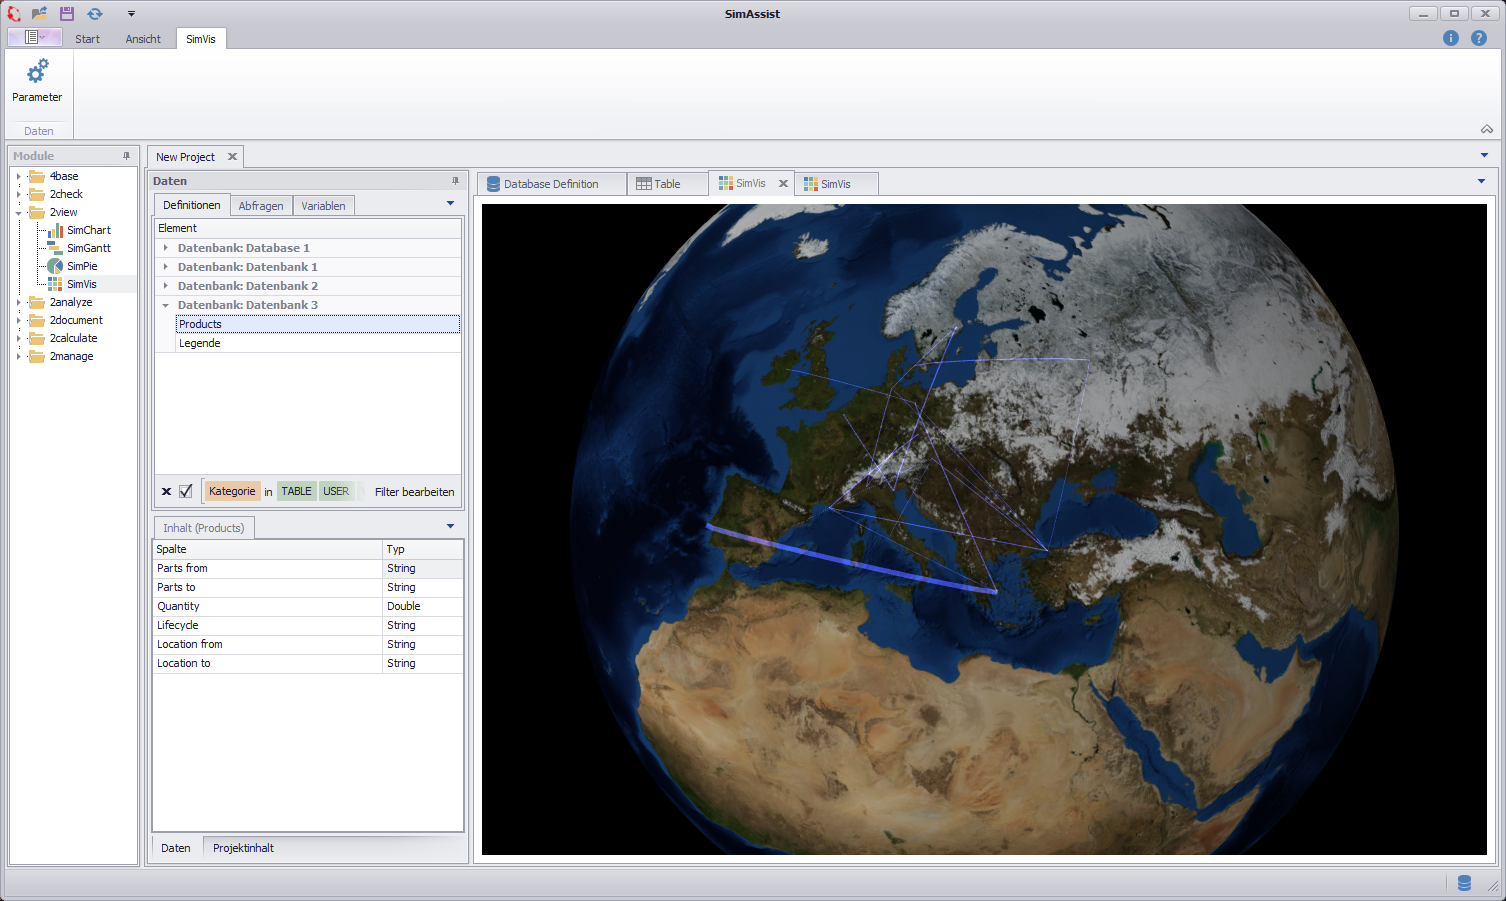
Task: Click the USER filter value
Action: tap(336, 491)
